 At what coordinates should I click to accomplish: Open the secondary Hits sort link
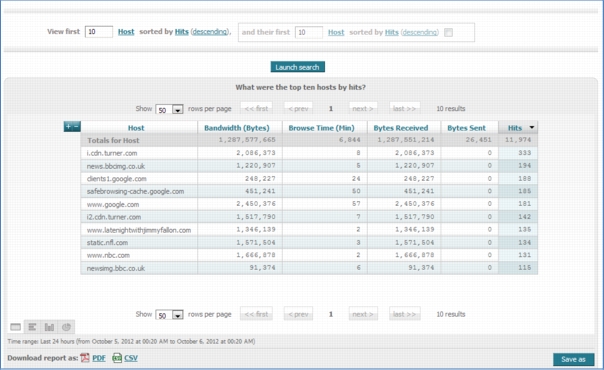coord(392,32)
